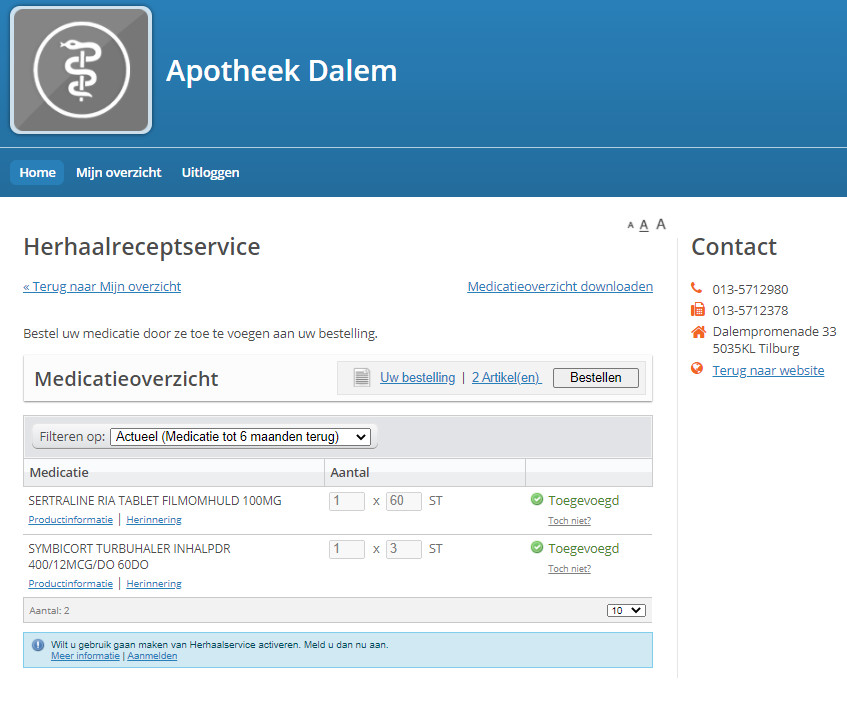The width and height of the screenshot is (847, 703).
Task: Click Terug naar website link
Action: 768,370
